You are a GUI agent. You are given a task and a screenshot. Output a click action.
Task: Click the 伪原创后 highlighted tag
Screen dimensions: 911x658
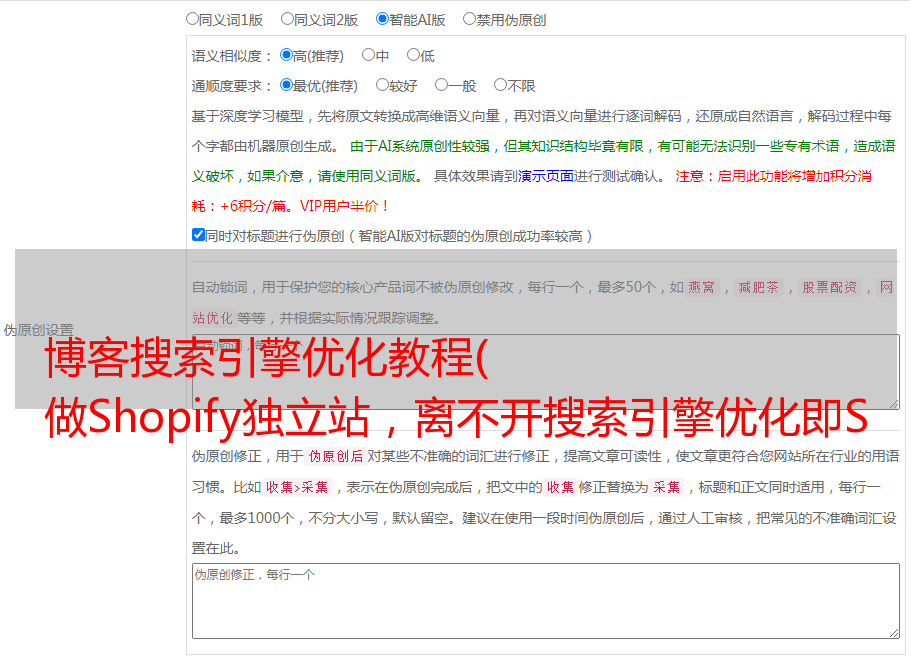pyautogui.click(x=336, y=456)
